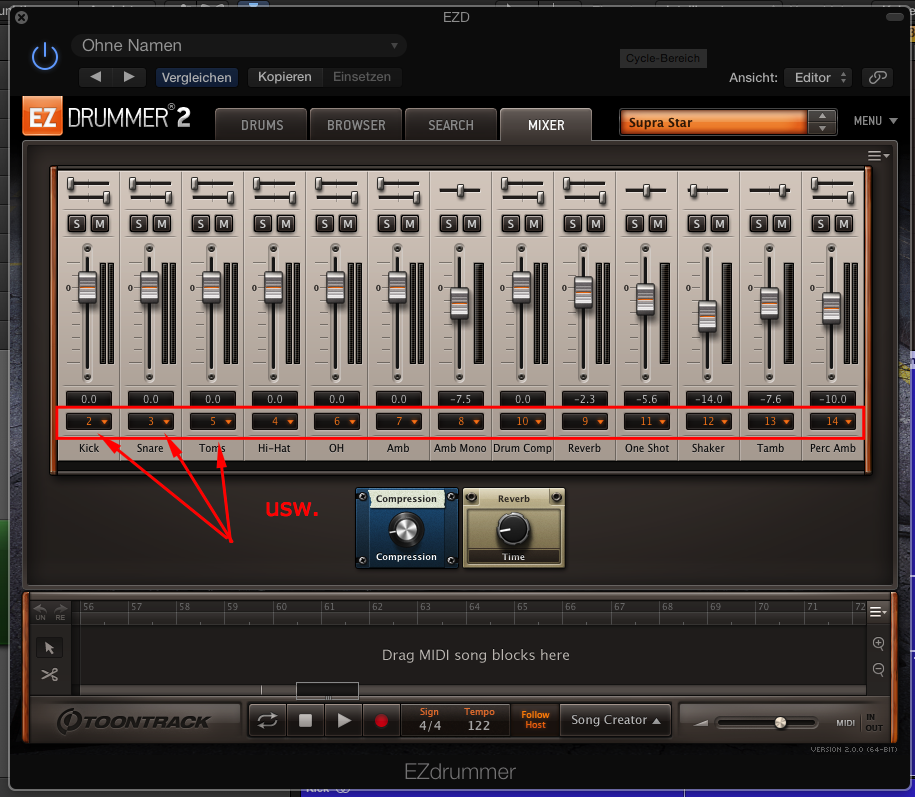The width and height of the screenshot is (915, 797).
Task: Start recording with the record button
Action: (x=381, y=721)
